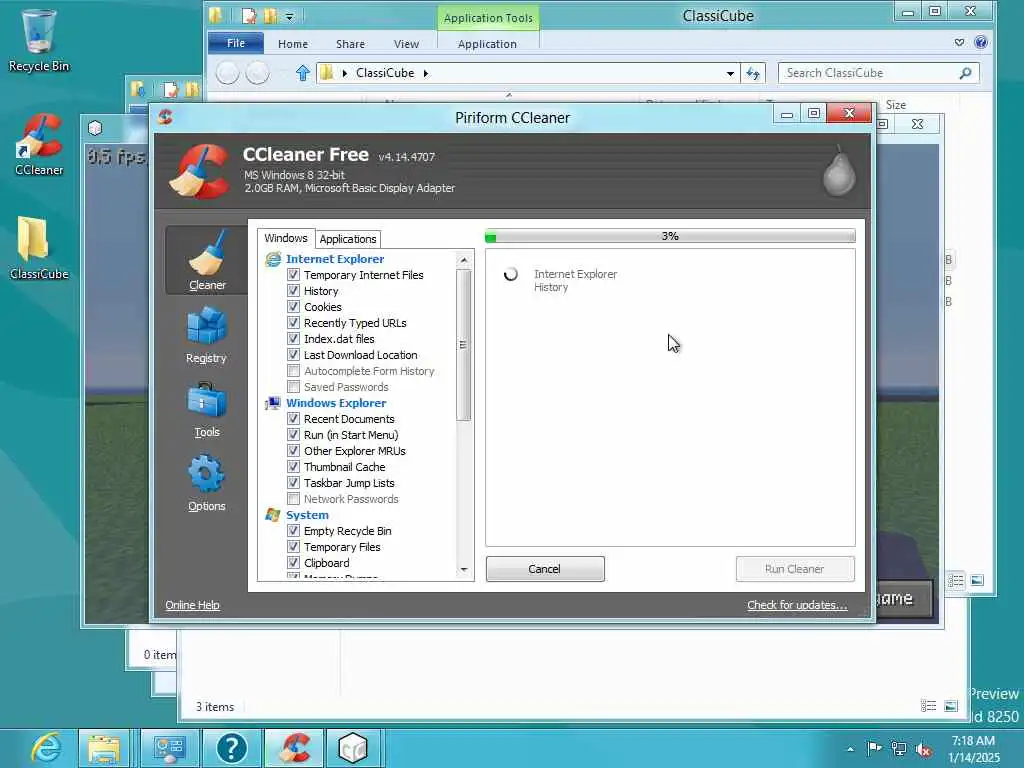The image size is (1024, 768).
Task: Click cleaner list scroll-down arrow
Action: click(464, 570)
